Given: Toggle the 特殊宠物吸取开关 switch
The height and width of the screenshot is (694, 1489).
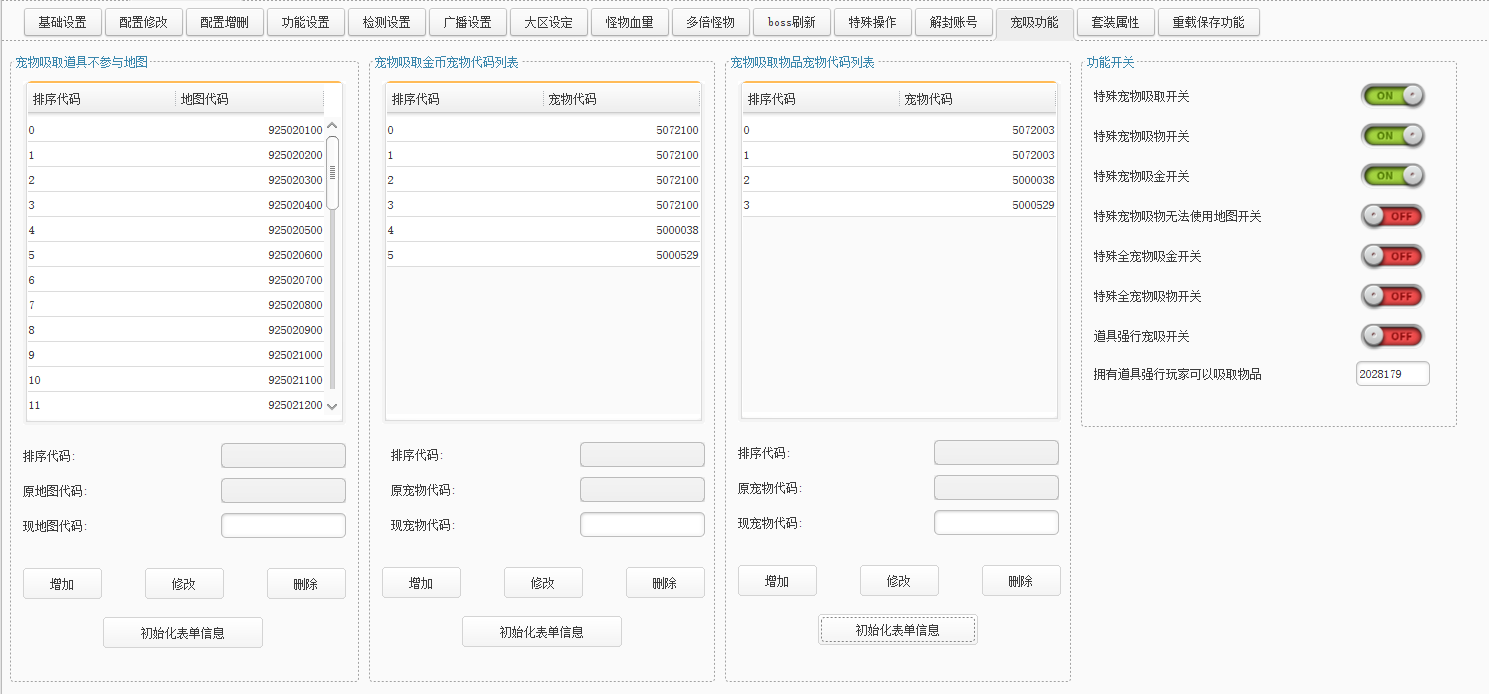Looking at the screenshot, I should (x=1392, y=96).
